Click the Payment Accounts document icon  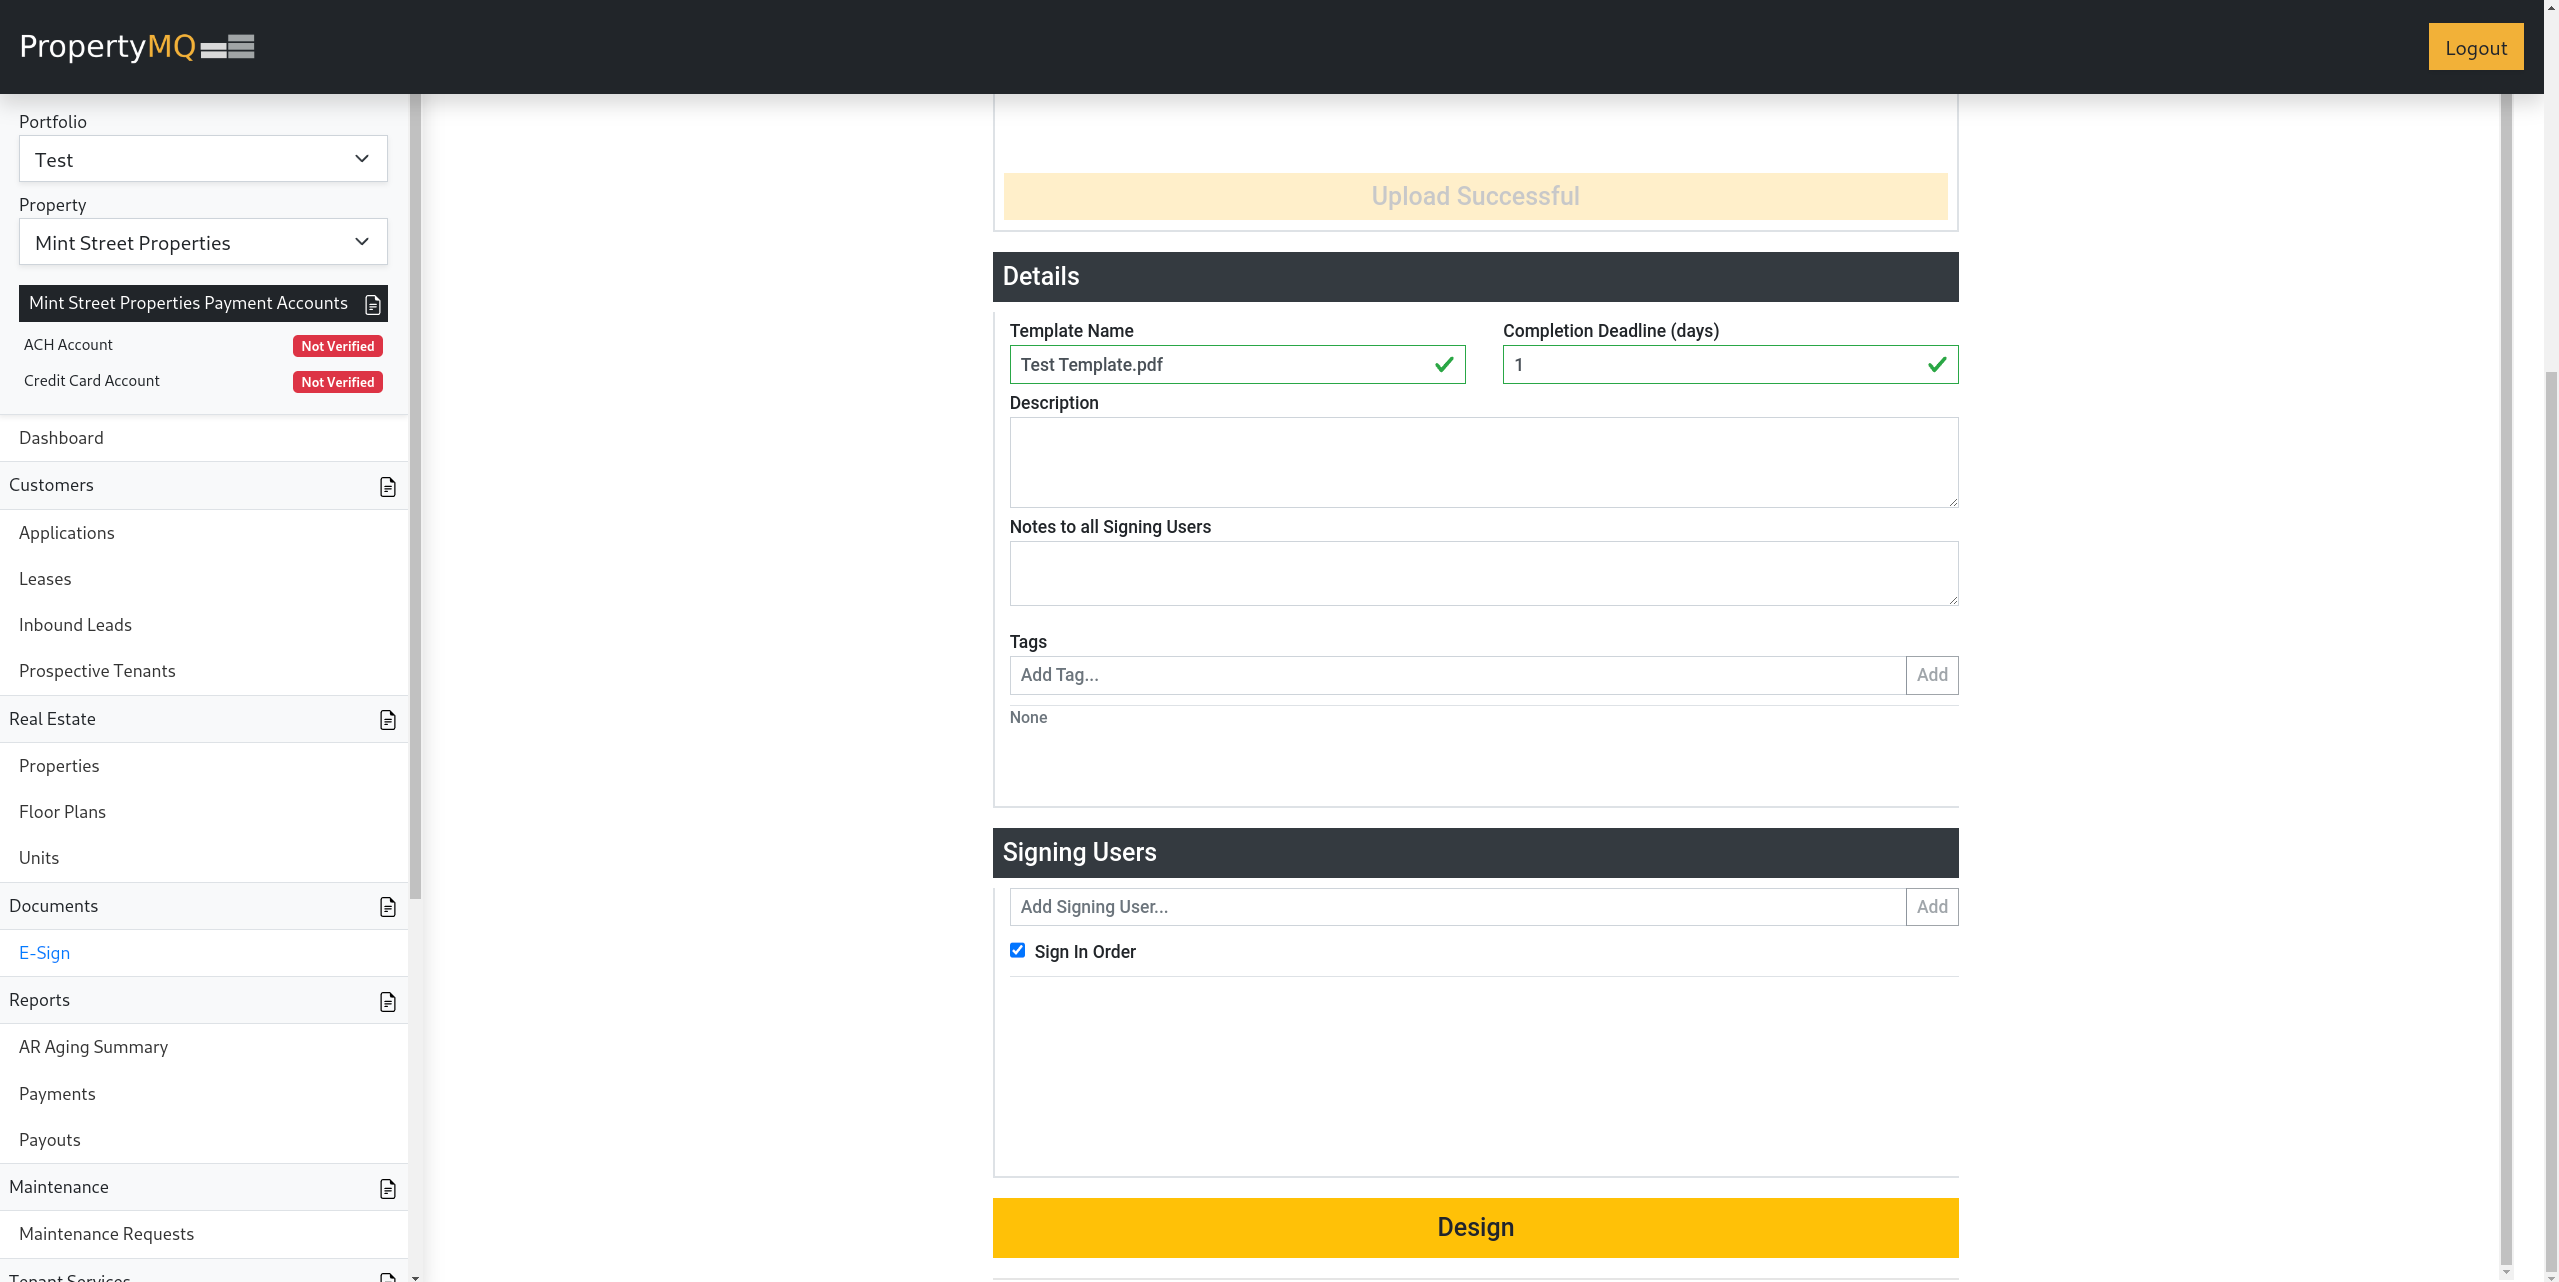[373, 305]
